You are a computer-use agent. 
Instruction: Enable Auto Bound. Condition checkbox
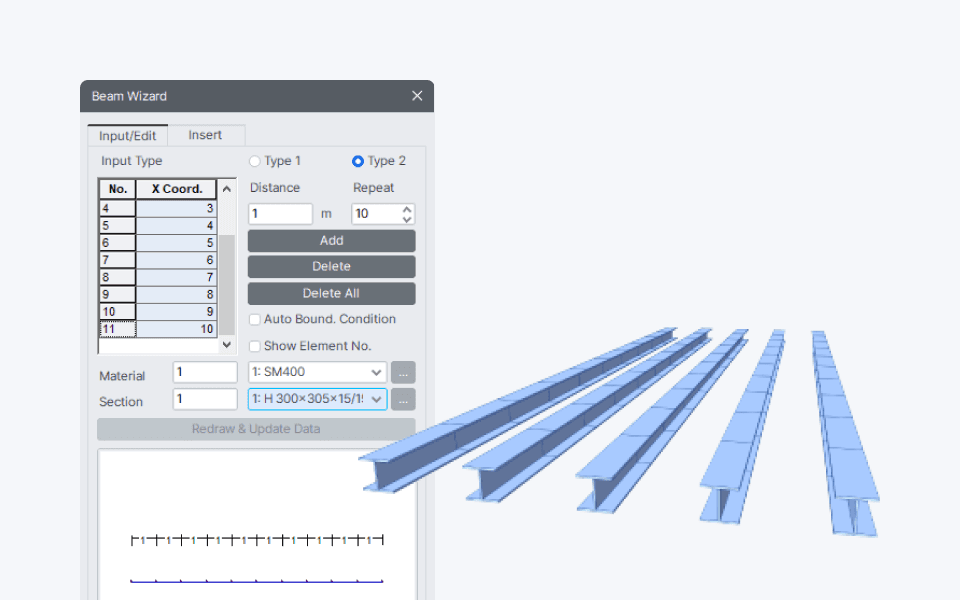point(255,320)
